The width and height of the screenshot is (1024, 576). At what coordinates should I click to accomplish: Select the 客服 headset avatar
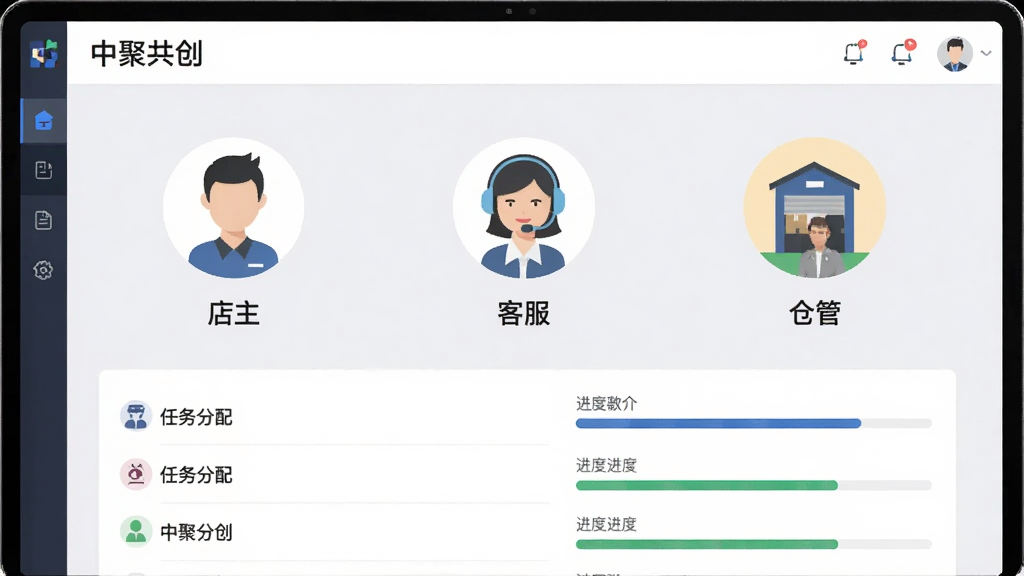click(524, 208)
